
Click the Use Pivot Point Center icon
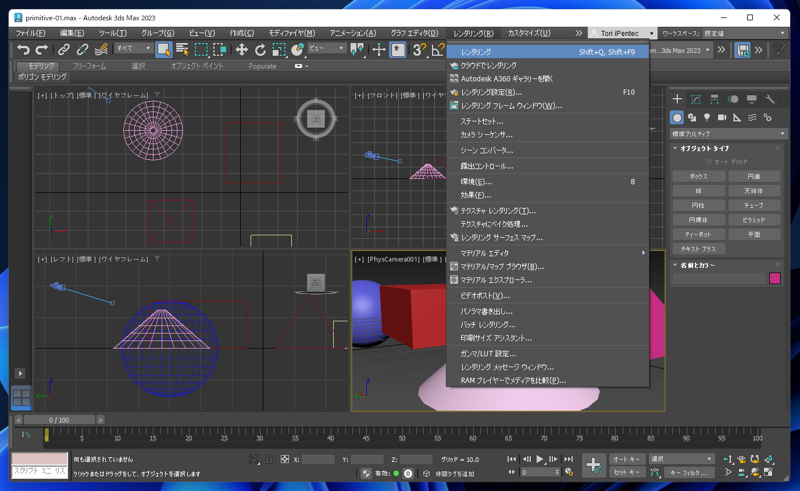coord(357,50)
